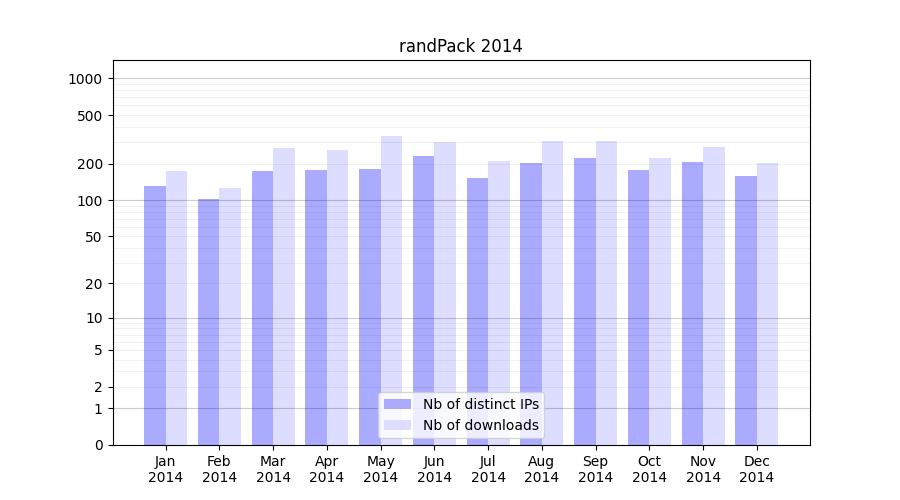Click the Oct 2014 x-axis label
Image resolution: width=900 pixels, height=500 pixels.
tap(649, 469)
